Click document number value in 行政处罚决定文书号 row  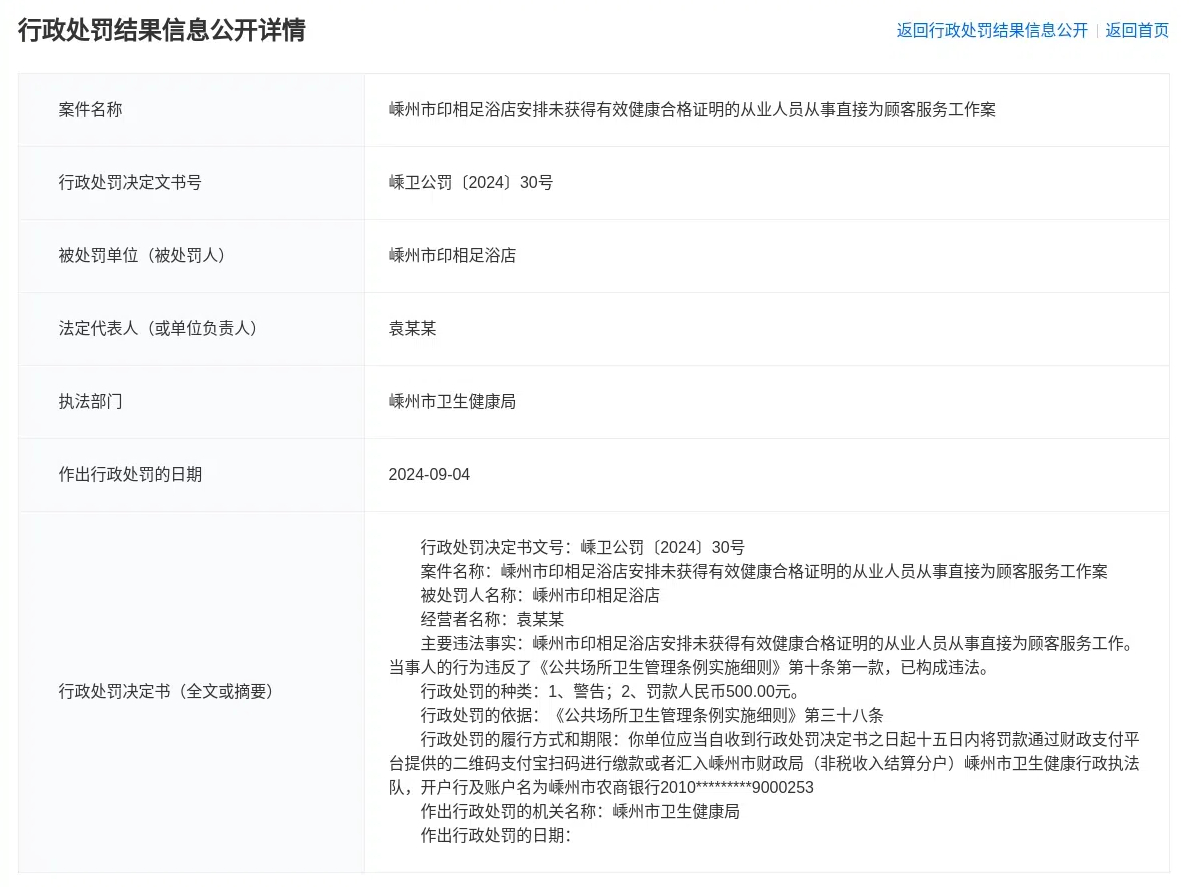(x=470, y=182)
